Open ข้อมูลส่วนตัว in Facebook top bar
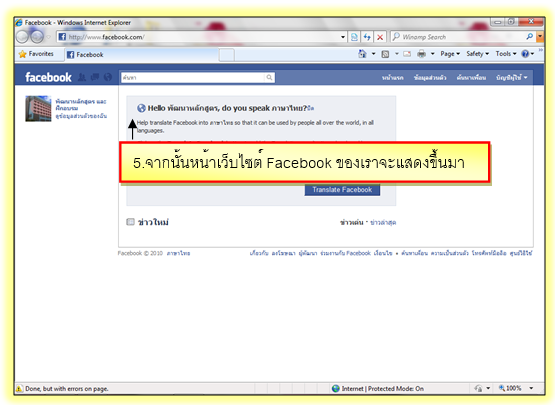This screenshot has height=405, width=555. [x=430, y=78]
